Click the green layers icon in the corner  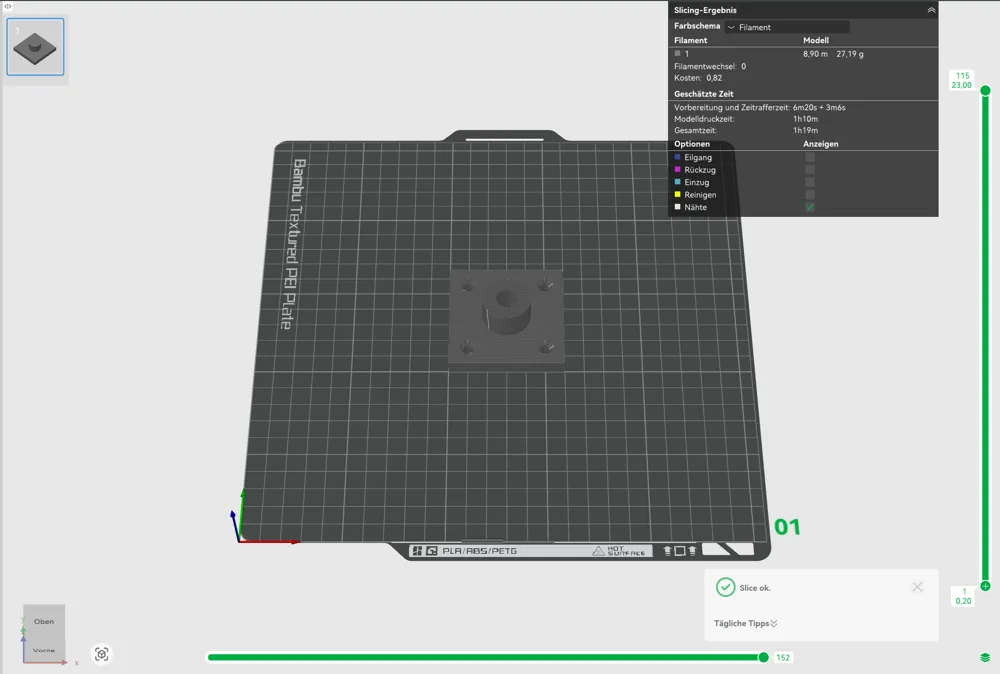pyautogui.click(x=985, y=657)
